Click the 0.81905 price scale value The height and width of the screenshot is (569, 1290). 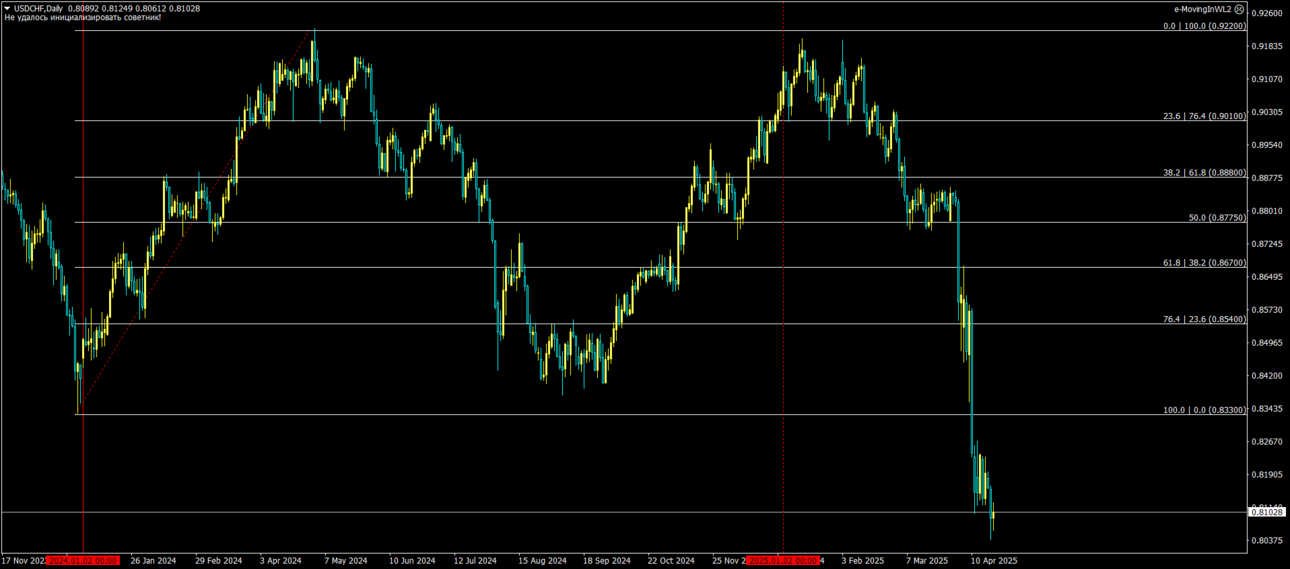coord(1268,475)
